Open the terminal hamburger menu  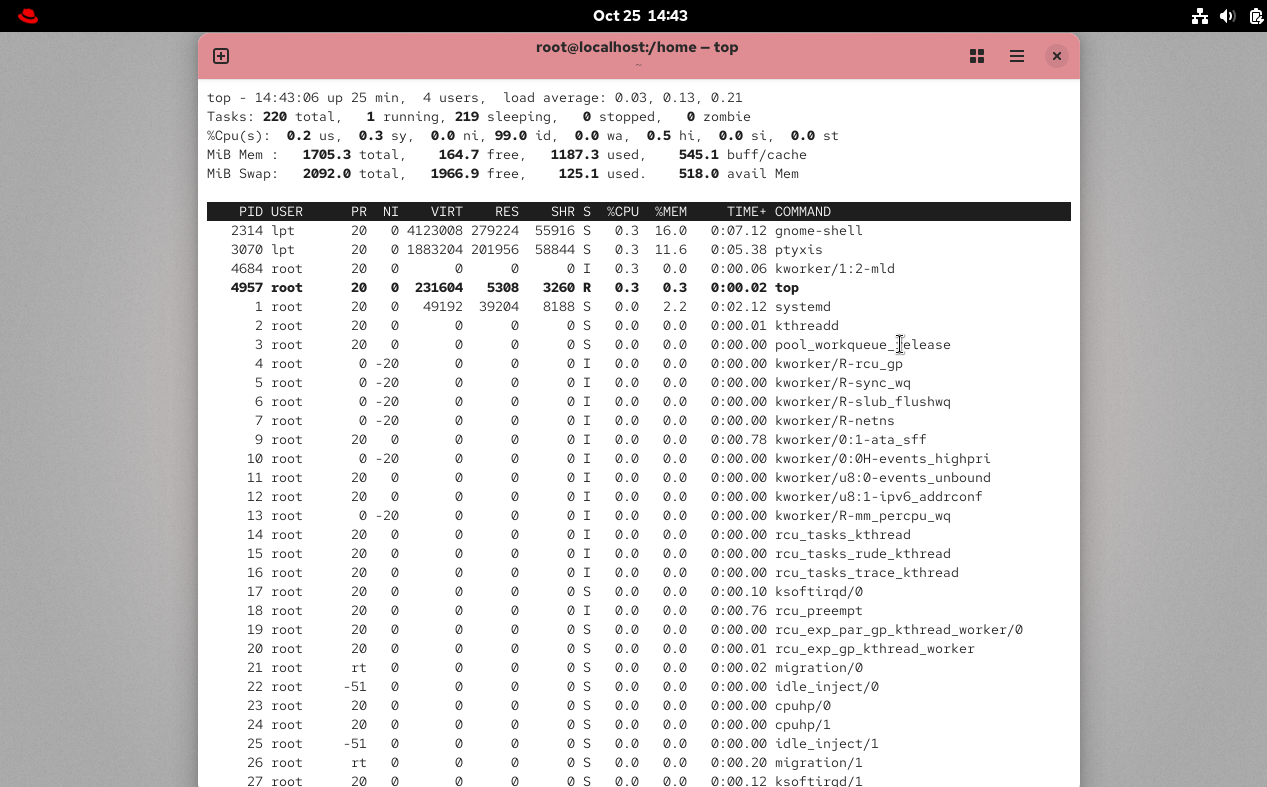pyautogui.click(x=1017, y=56)
